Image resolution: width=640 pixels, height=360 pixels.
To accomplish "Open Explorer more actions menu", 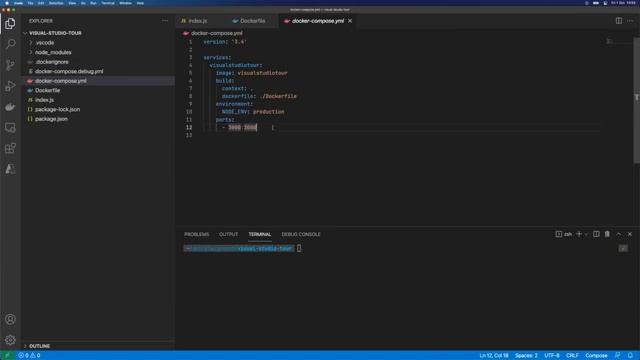I will (165, 21).
